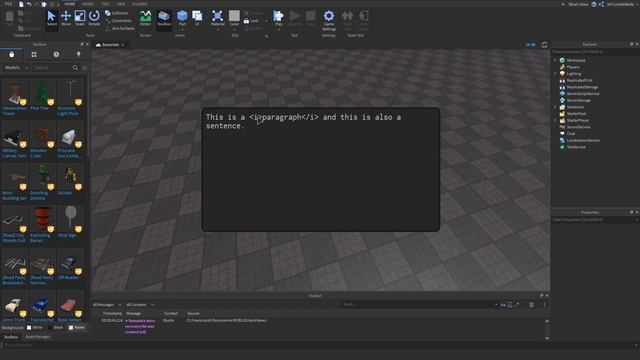The image size is (640, 360).
Task: Choose the Rotate tool
Action: tap(94, 19)
